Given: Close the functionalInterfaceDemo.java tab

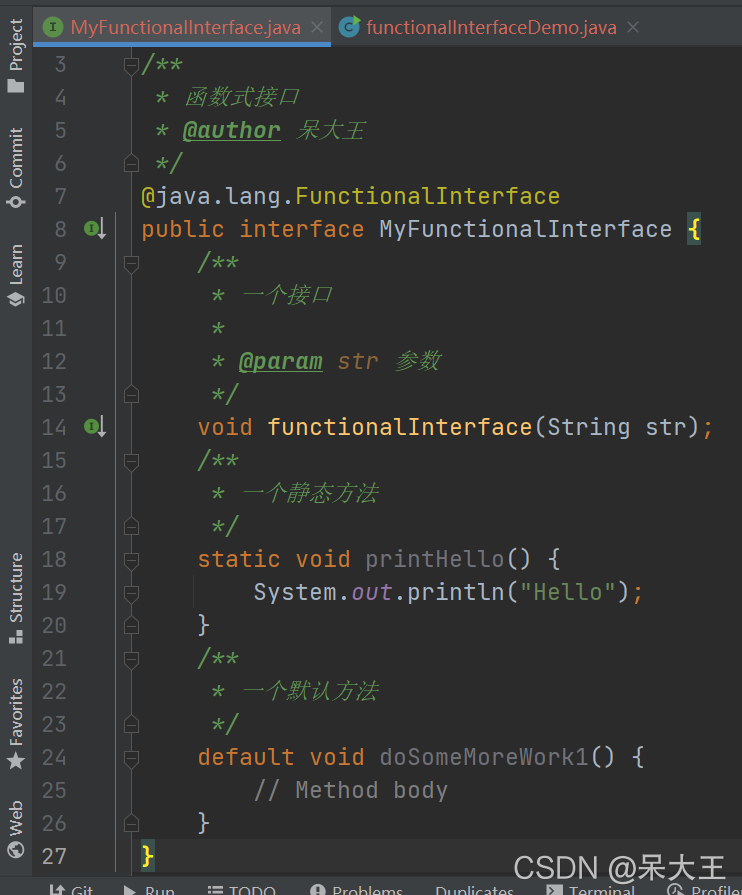Looking at the screenshot, I should tap(632, 27).
